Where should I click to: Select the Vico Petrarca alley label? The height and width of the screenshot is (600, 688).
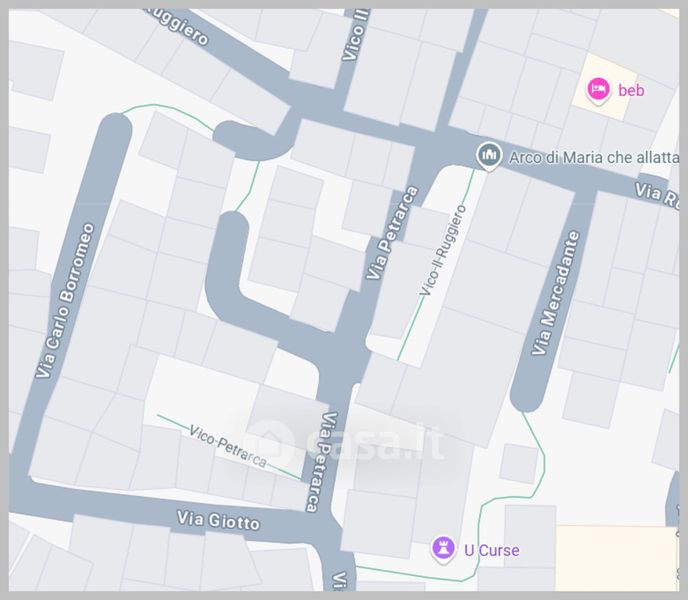coord(228,446)
